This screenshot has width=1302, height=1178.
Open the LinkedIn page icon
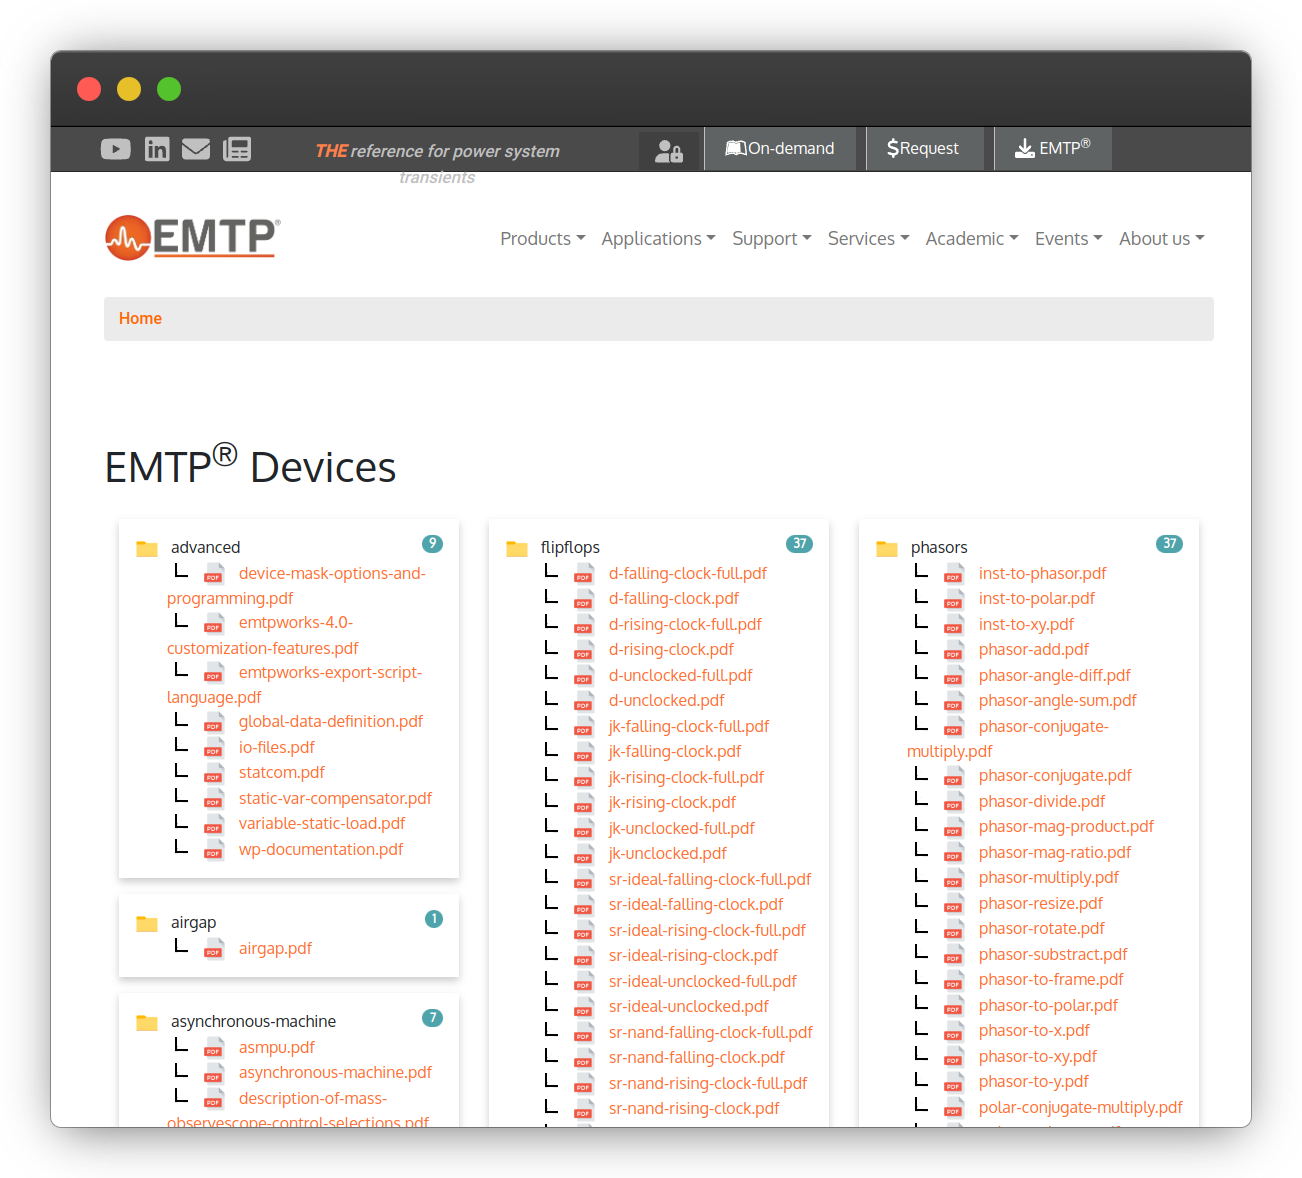[157, 149]
